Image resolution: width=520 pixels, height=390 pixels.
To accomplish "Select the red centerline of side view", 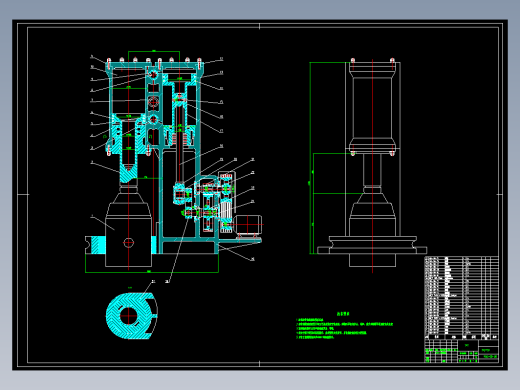I will (x=372, y=166).
